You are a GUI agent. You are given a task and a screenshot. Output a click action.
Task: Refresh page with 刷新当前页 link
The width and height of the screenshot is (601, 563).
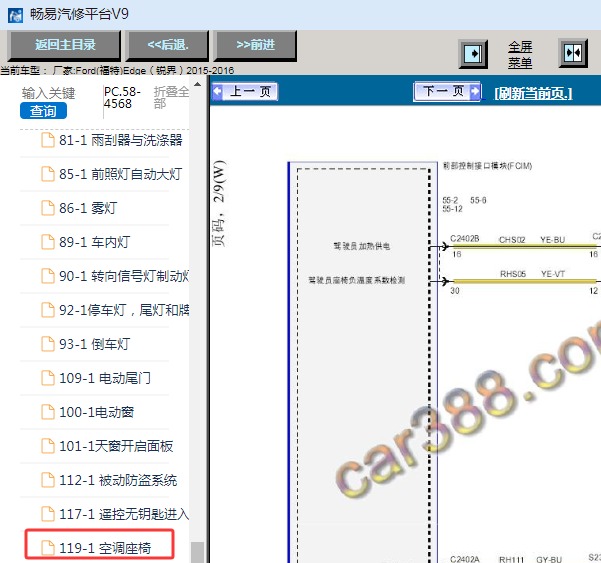pos(533,93)
